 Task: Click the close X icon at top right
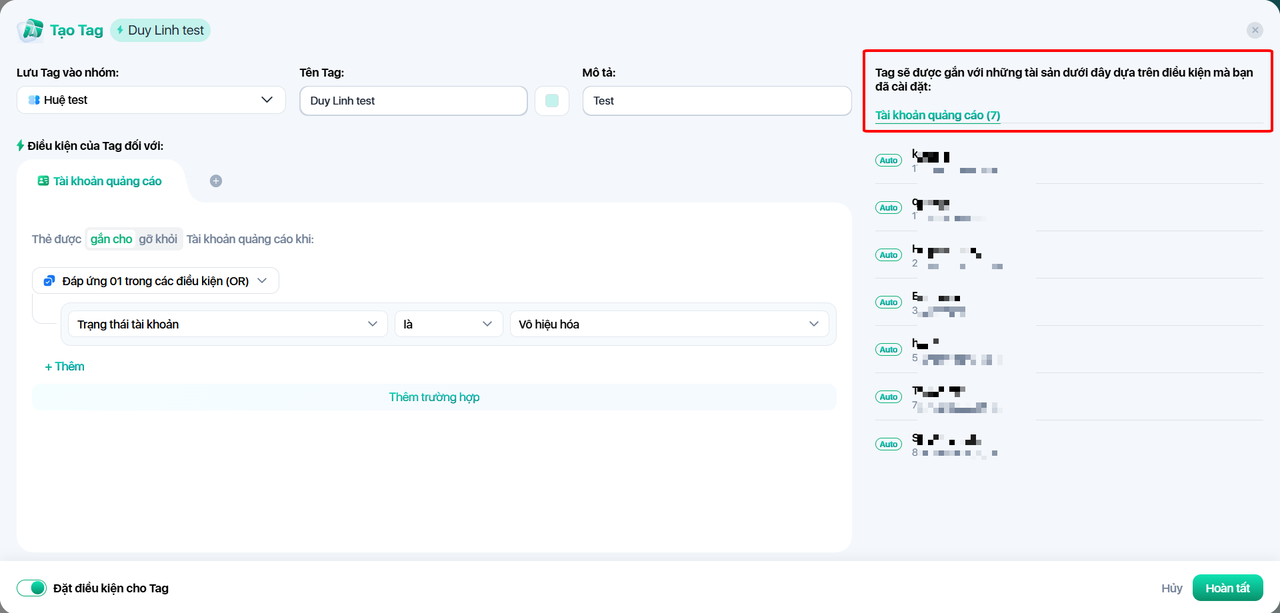(x=1254, y=30)
